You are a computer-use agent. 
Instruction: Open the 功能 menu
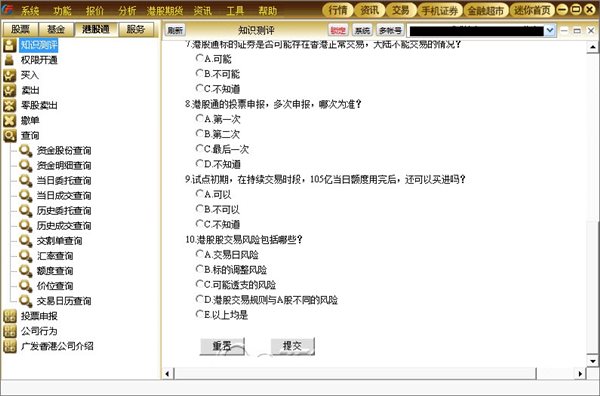click(x=62, y=11)
